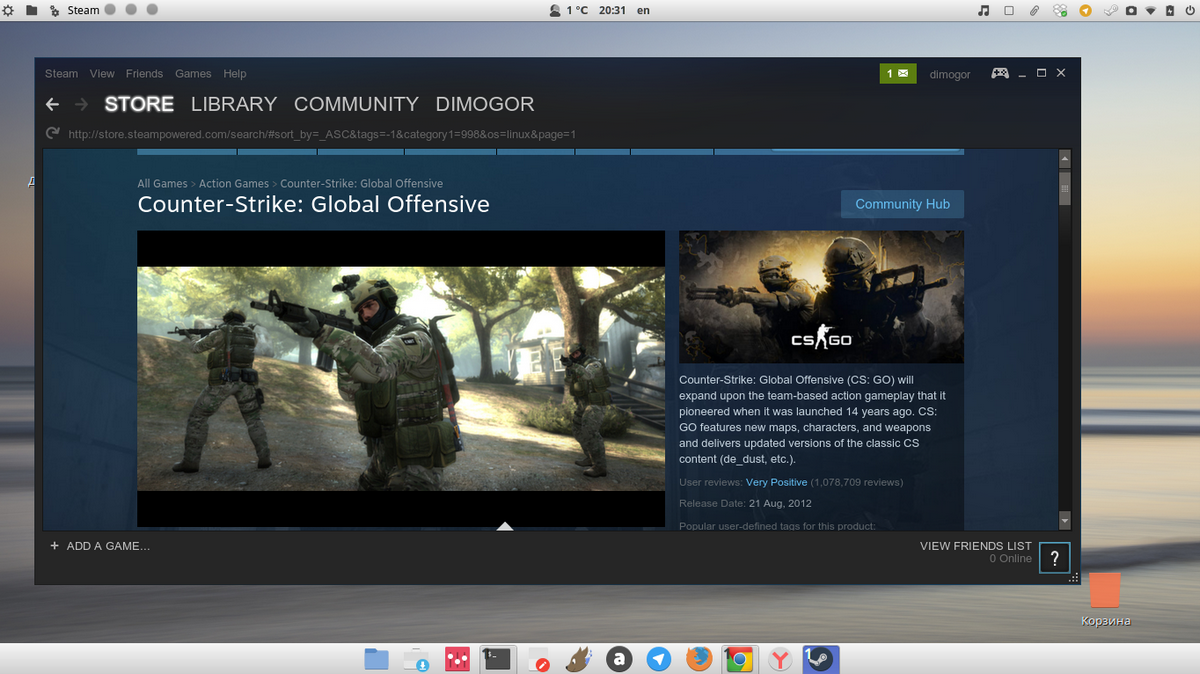Reload the store page
The height and width of the screenshot is (674, 1200).
click(x=53, y=134)
